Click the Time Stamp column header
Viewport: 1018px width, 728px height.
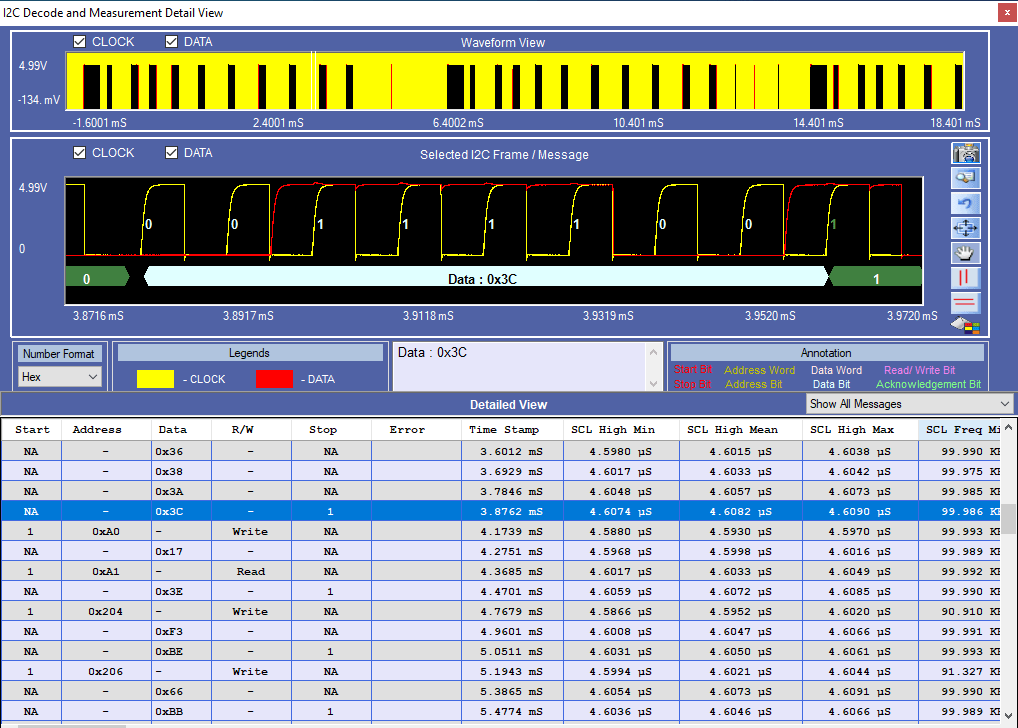point(504,430)
